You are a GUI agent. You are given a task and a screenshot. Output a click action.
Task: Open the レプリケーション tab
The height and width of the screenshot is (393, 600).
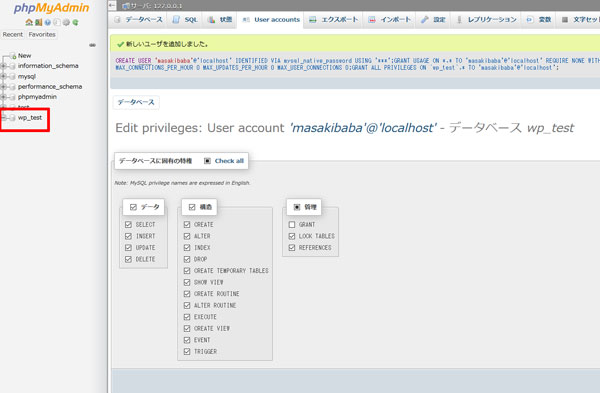(486, 20)
